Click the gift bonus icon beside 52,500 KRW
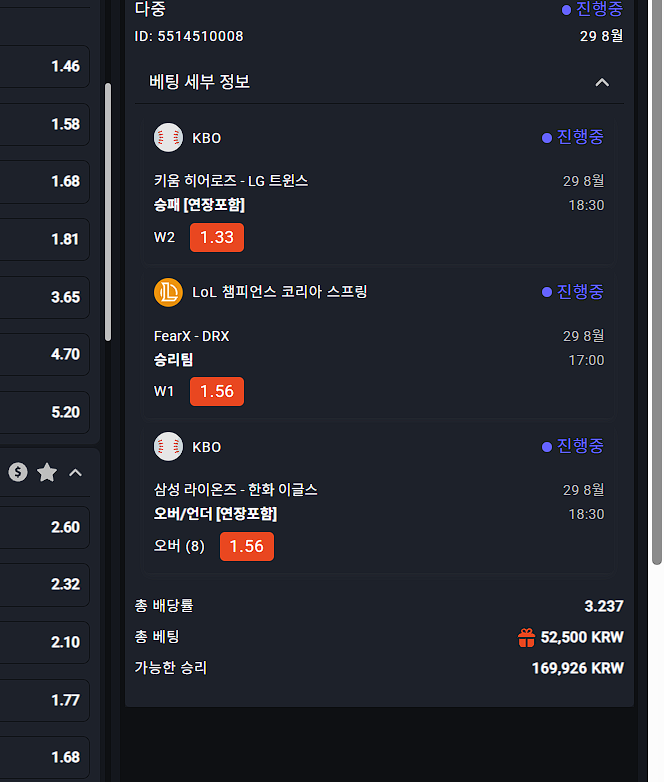The image size is (664, 782). [526, 637]
